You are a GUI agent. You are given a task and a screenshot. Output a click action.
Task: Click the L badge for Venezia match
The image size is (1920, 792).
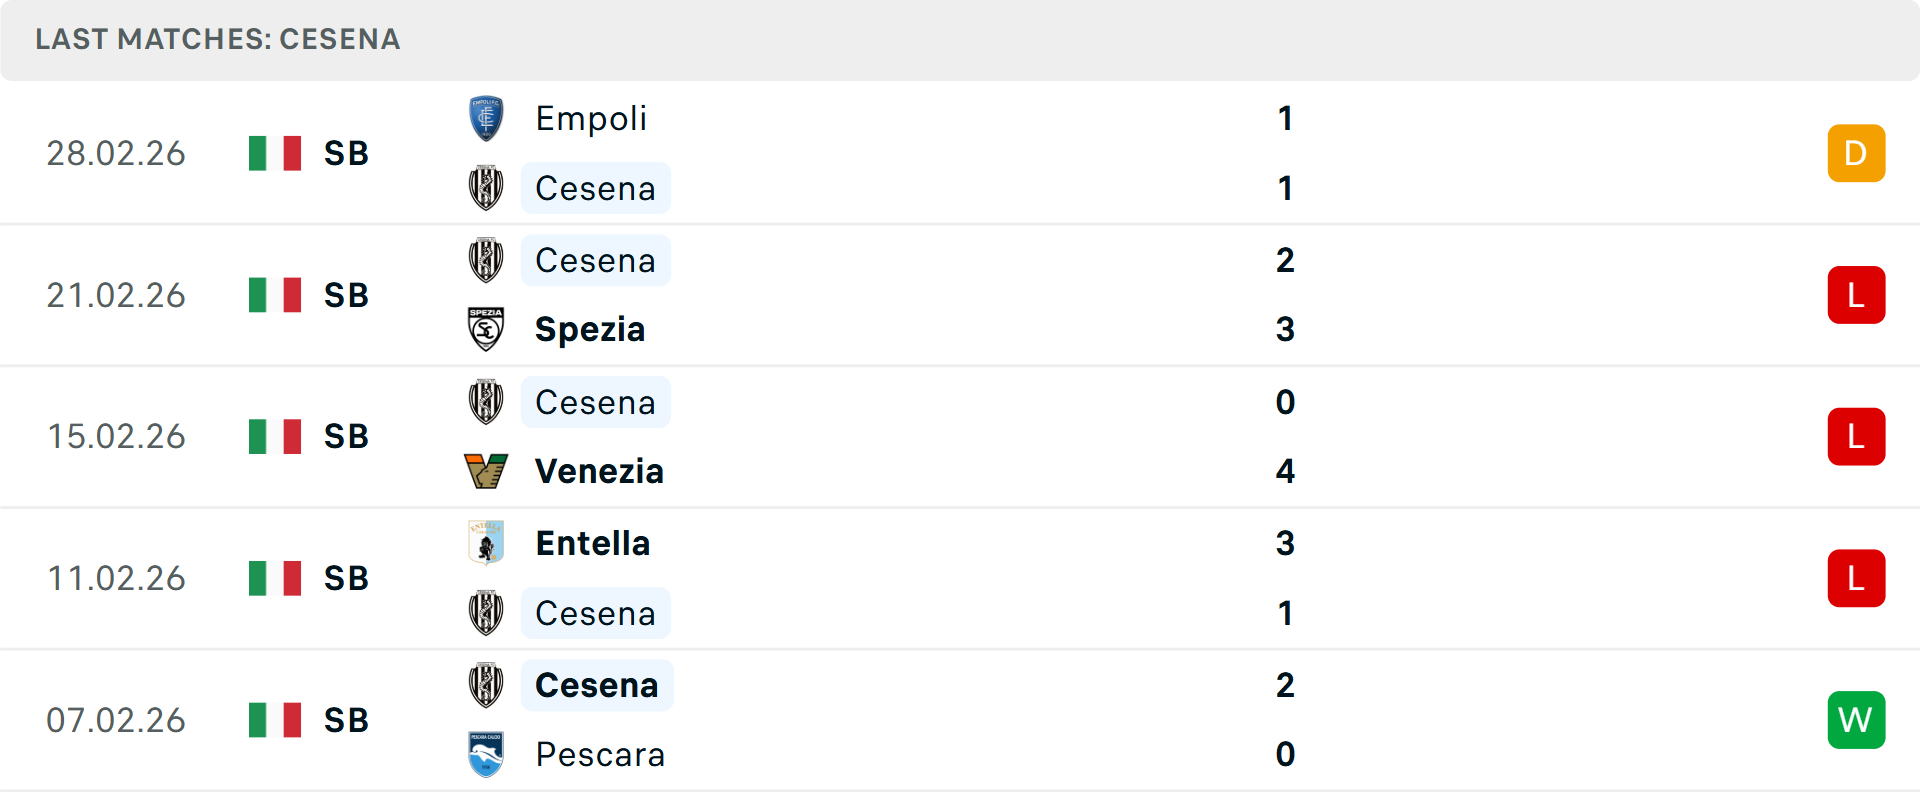(x=1856, y=437)
